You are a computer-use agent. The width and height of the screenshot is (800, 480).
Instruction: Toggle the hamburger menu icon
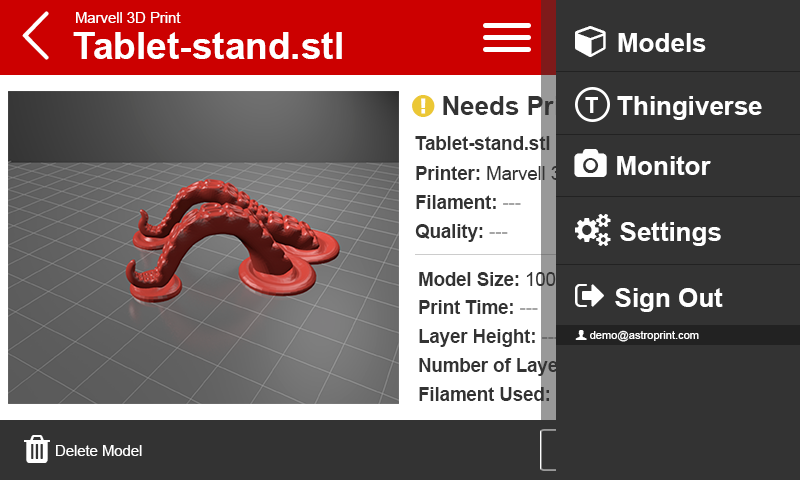pos(507,37)
